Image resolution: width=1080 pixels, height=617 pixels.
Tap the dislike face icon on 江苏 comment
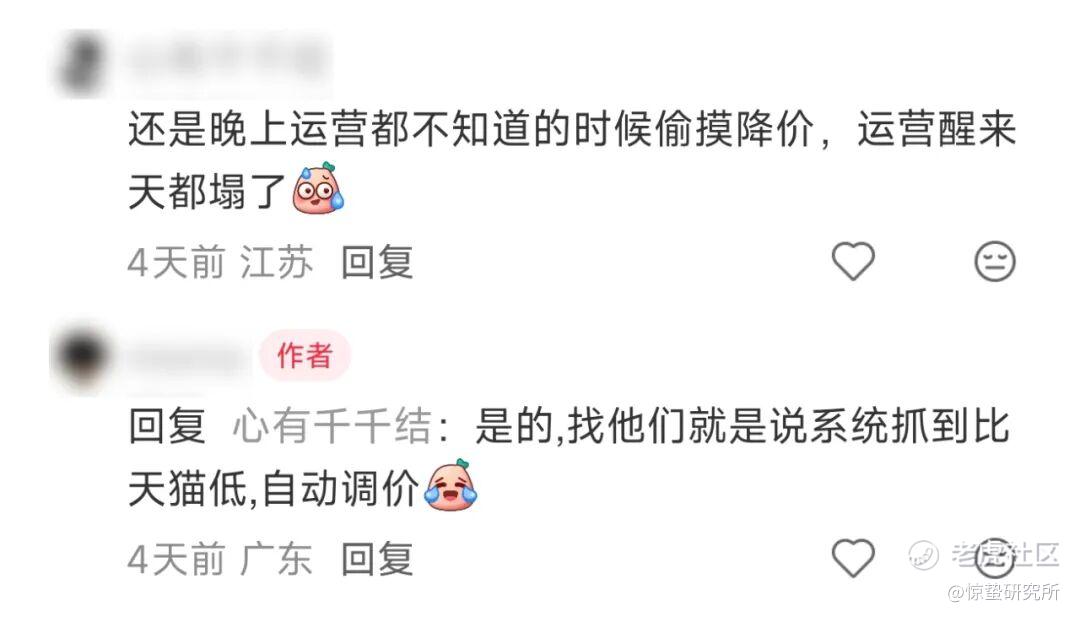[995, 261]
